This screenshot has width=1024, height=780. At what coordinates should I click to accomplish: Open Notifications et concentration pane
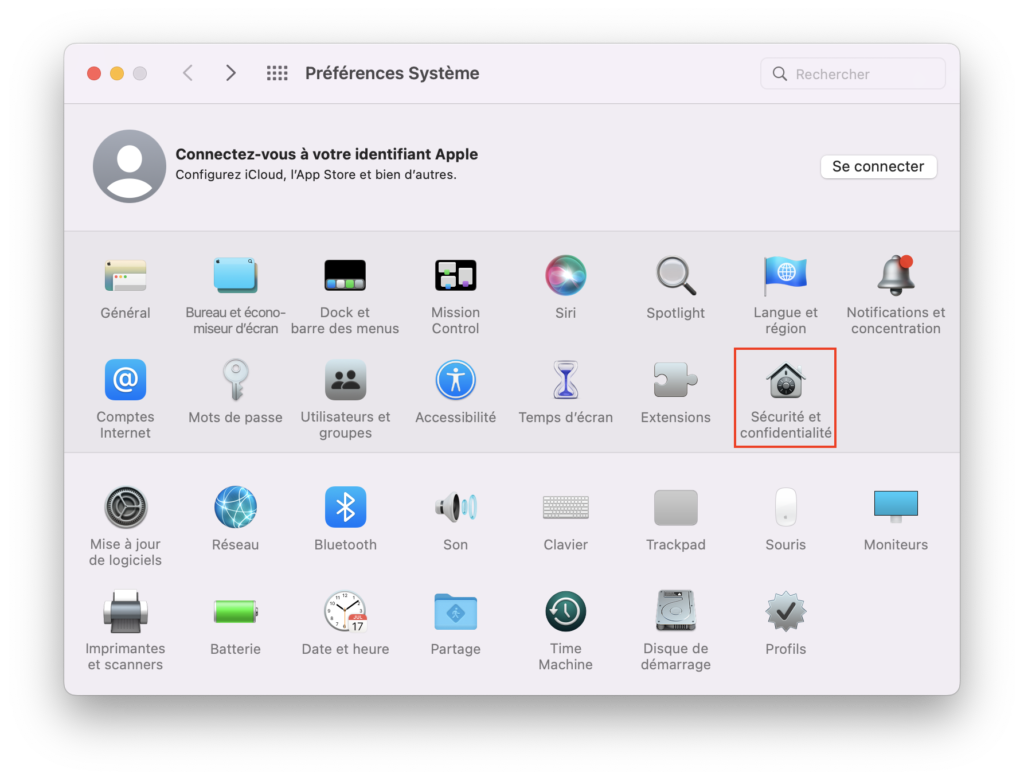click(x=895, y=275)
